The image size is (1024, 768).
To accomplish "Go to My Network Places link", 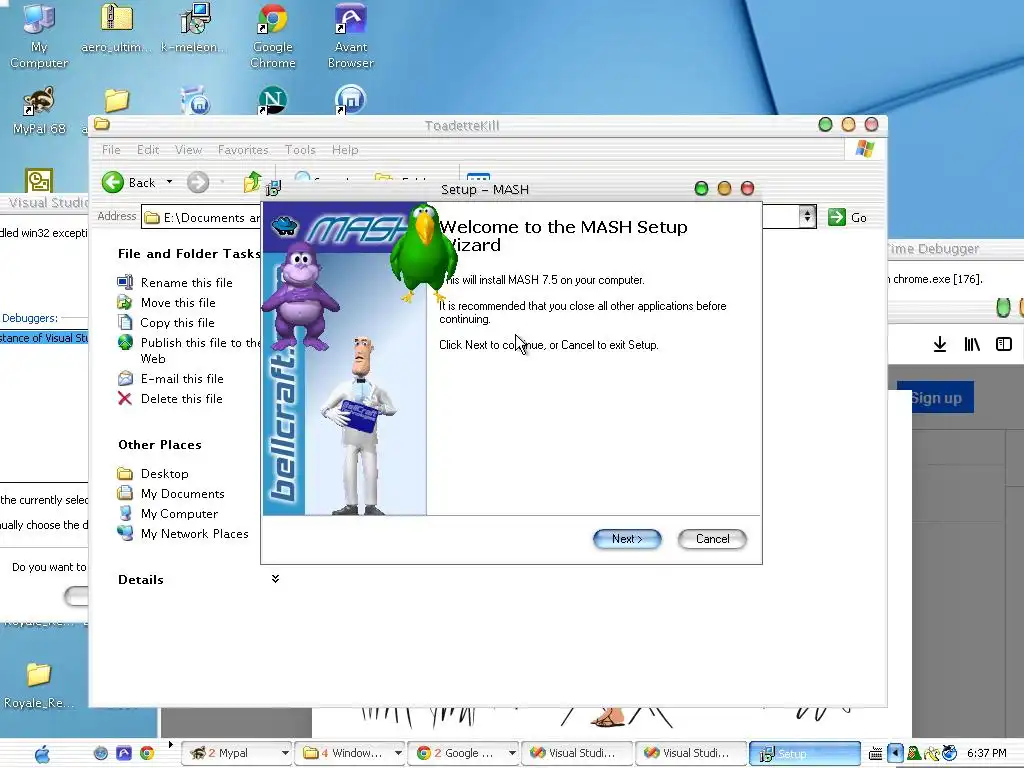I will point(194,534).
